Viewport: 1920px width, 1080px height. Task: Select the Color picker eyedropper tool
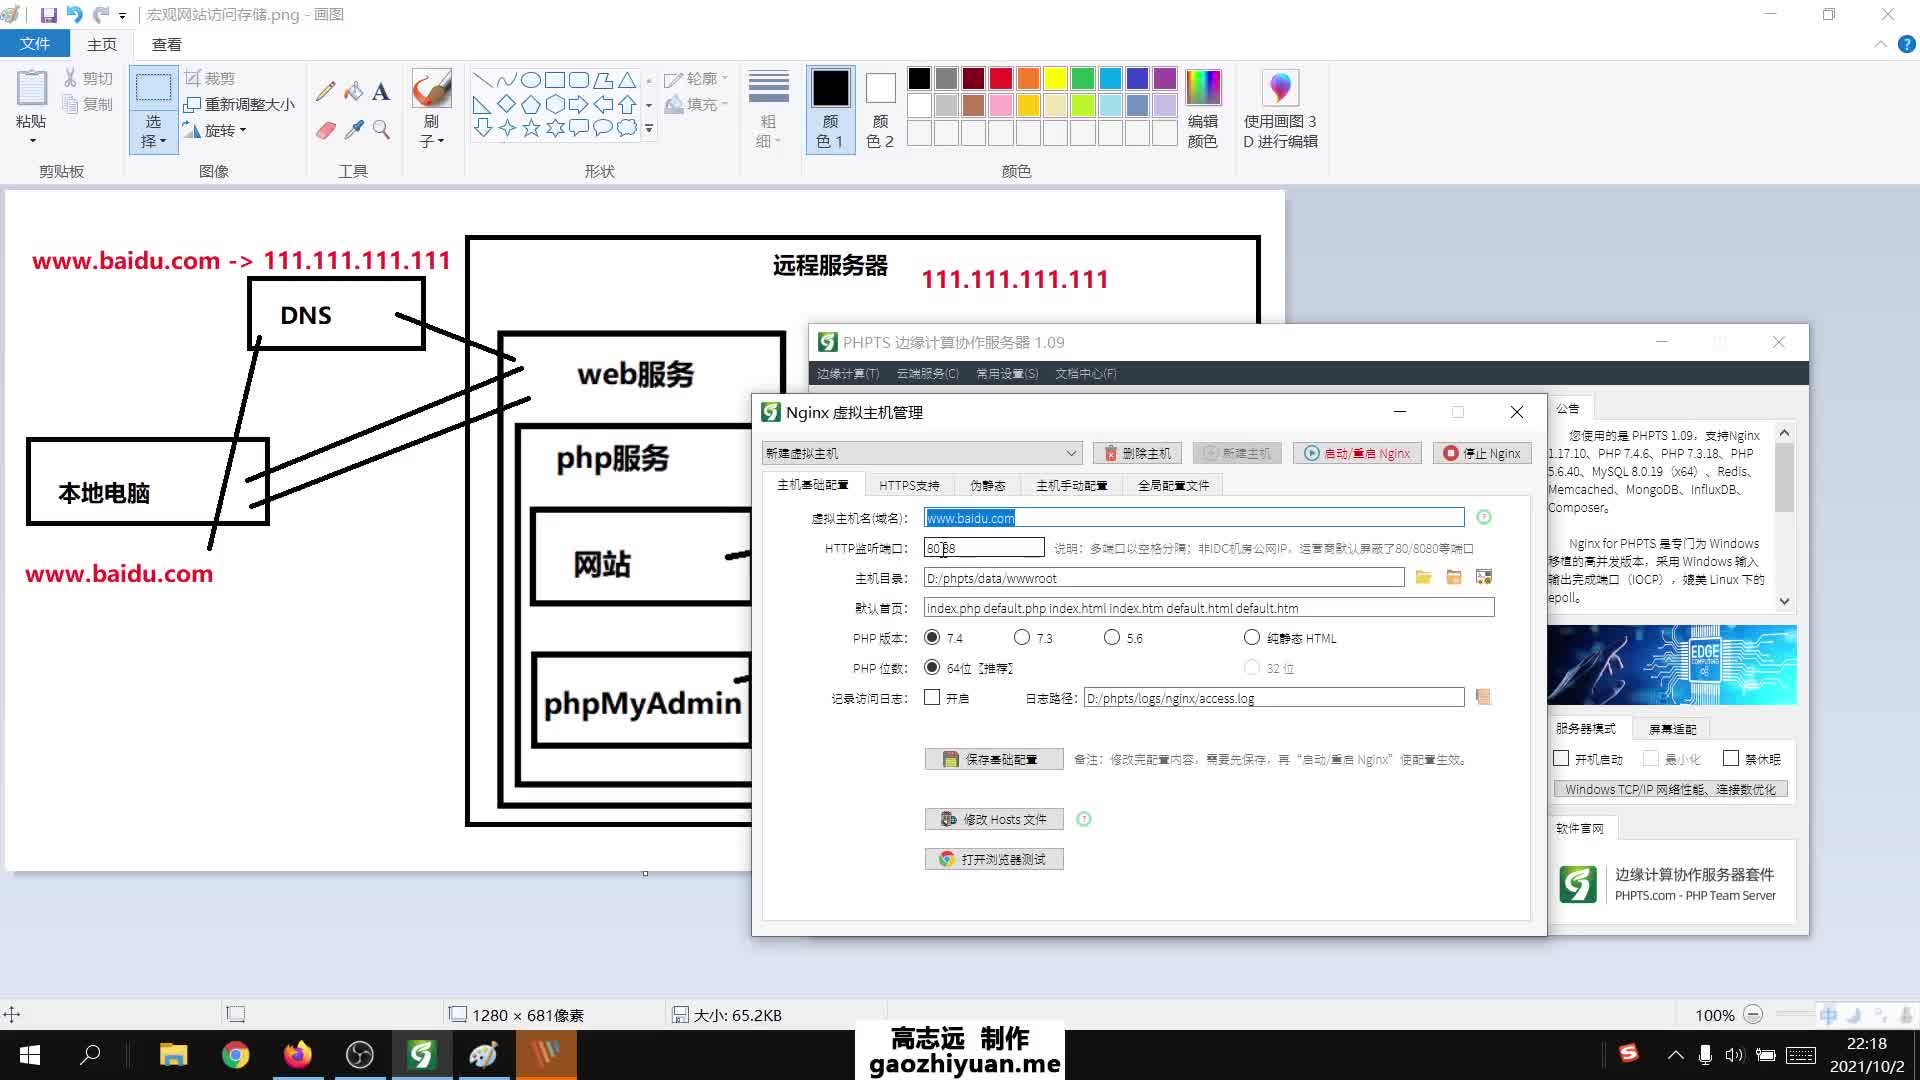tap(353, 130)
